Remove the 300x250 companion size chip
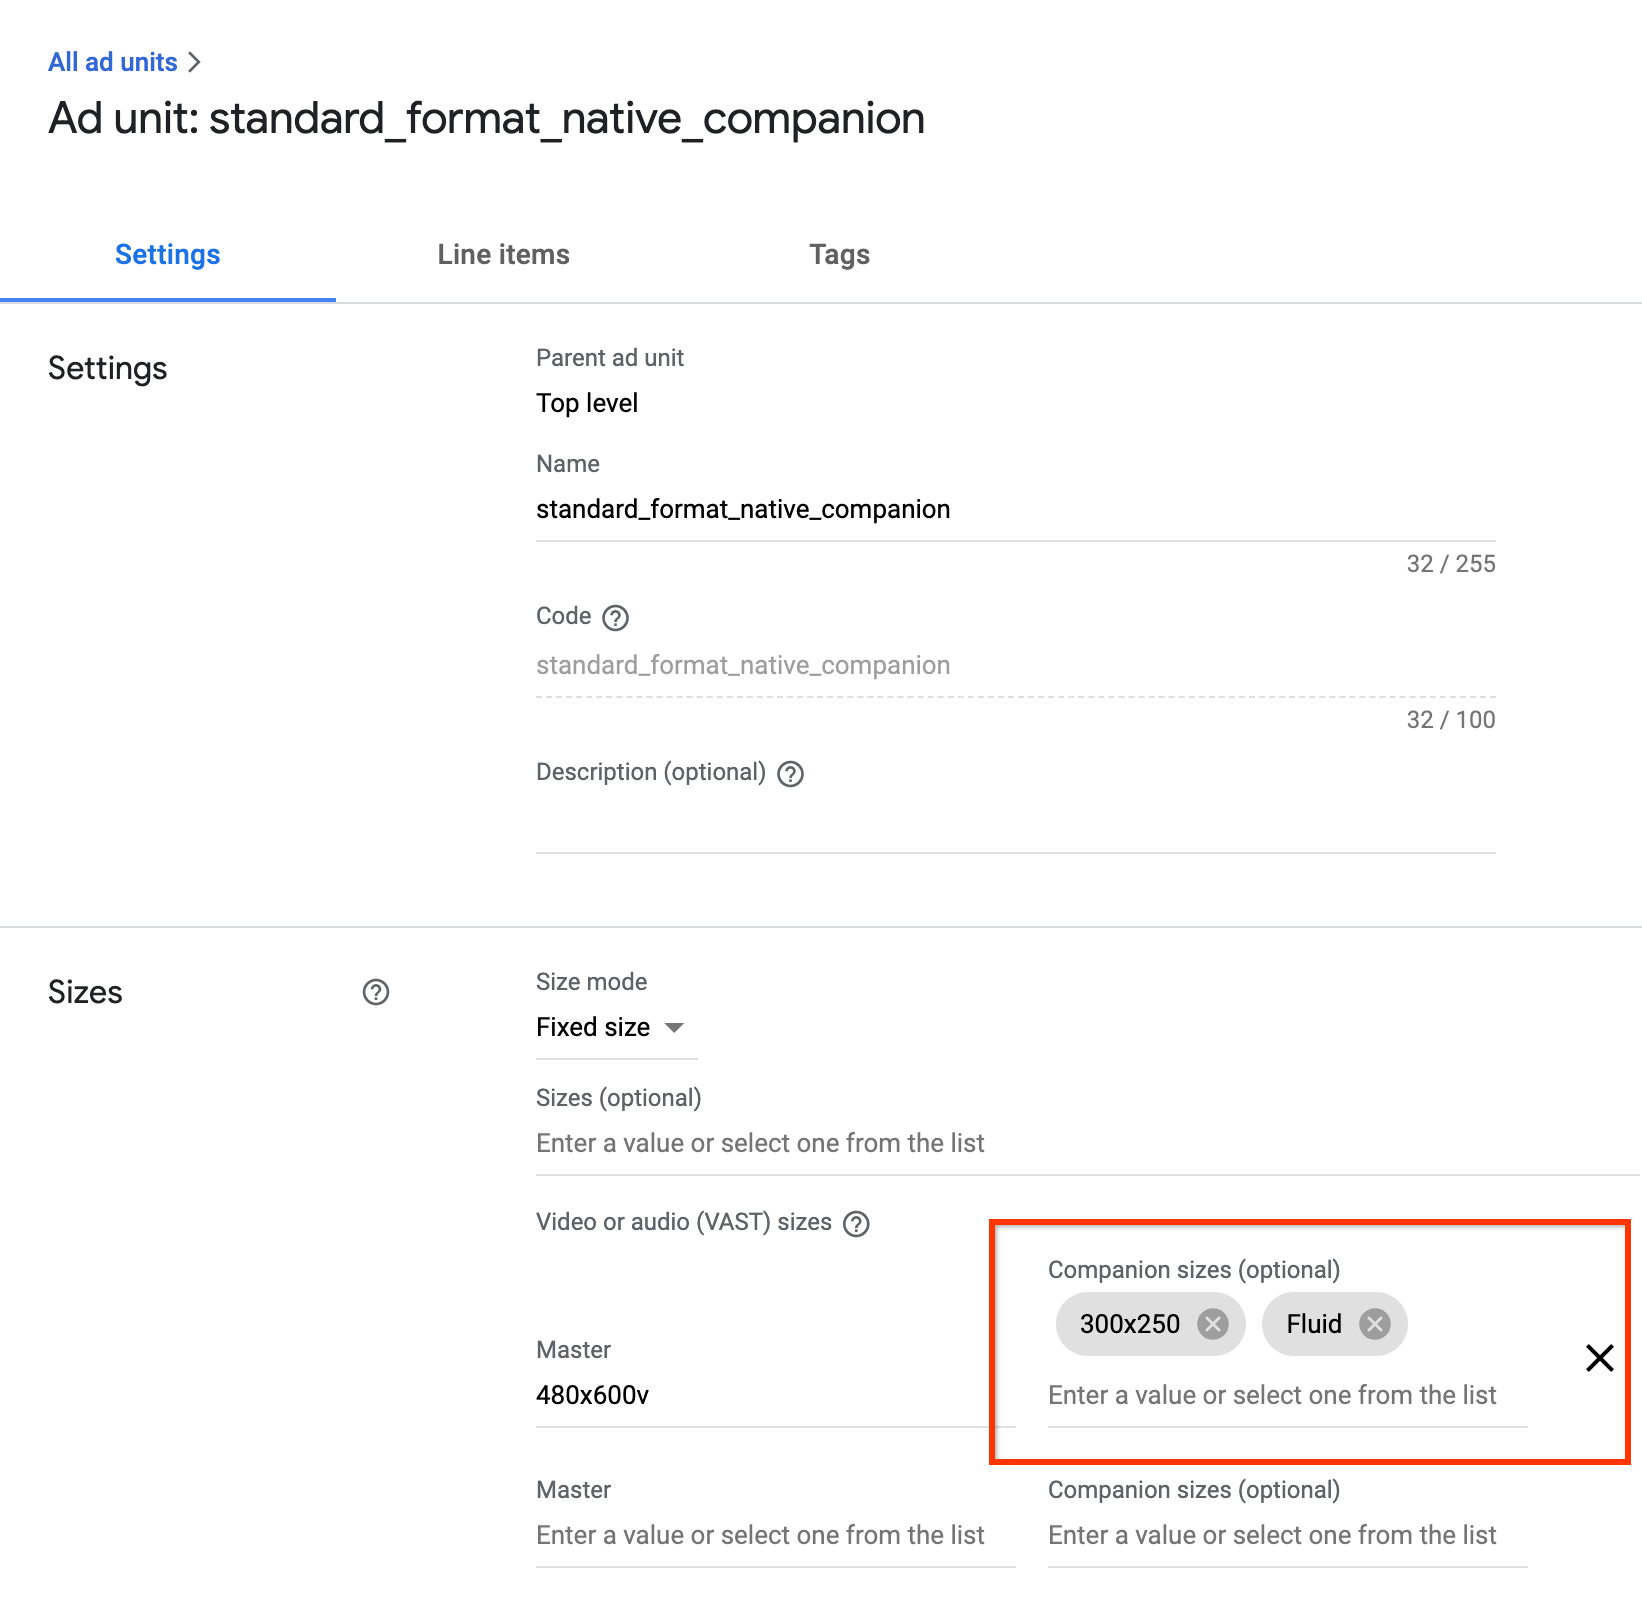 click(1214, 1324)
